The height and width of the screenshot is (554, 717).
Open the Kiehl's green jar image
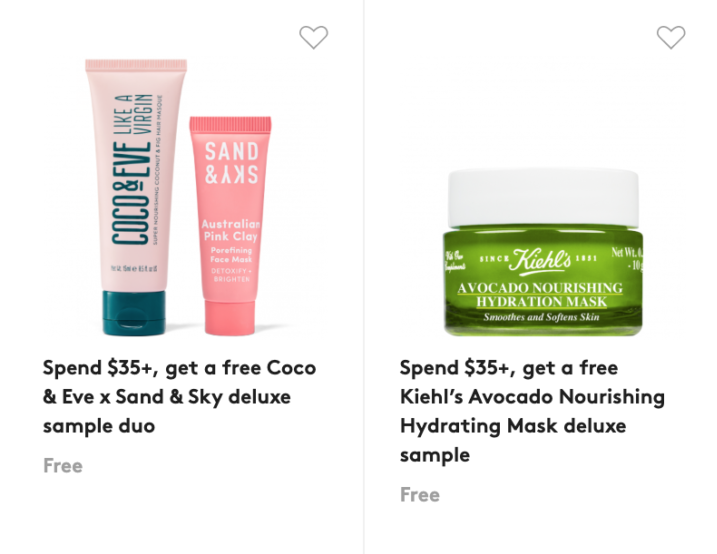(543, 252)
